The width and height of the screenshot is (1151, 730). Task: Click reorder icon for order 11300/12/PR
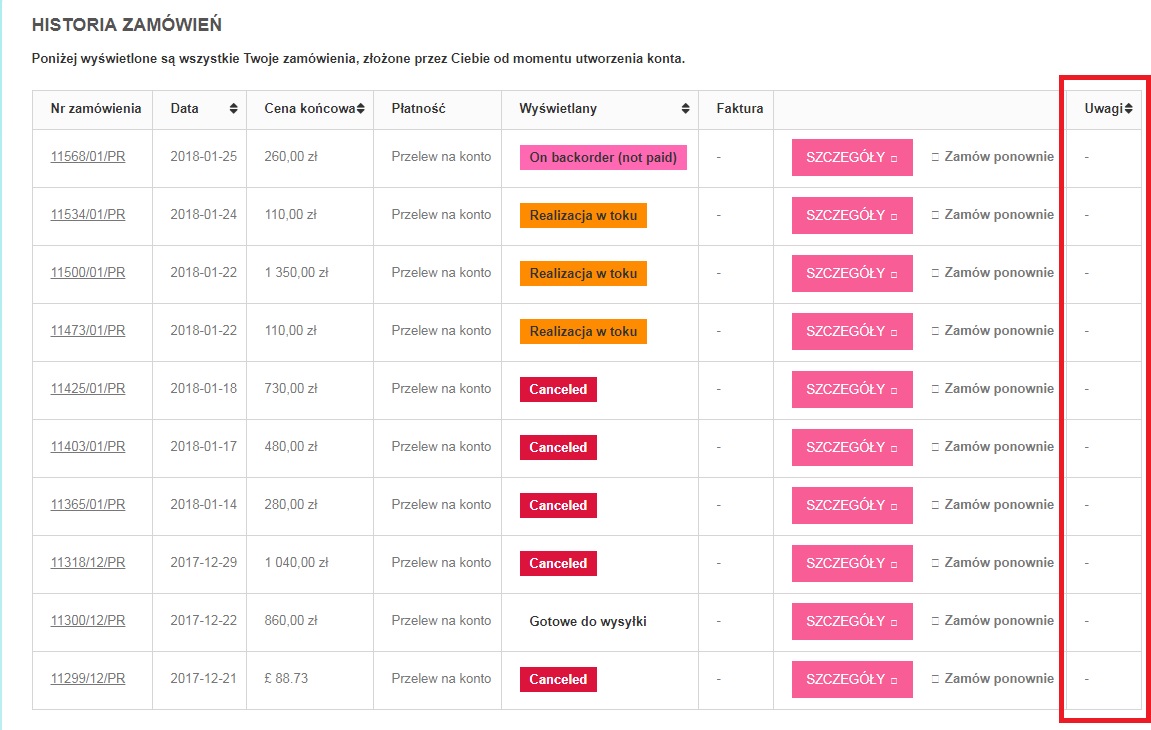tap(935, 621)
